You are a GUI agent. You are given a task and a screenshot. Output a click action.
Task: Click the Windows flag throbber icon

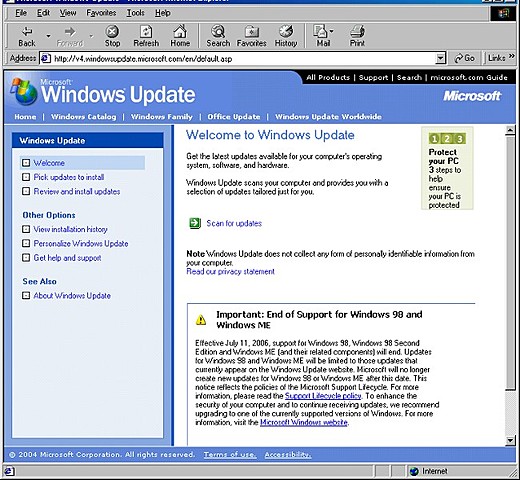pos(503,13)
